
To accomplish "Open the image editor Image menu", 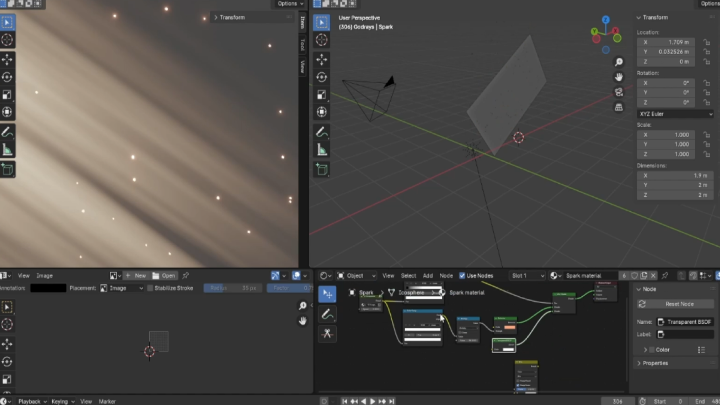I will pos(45,276).
